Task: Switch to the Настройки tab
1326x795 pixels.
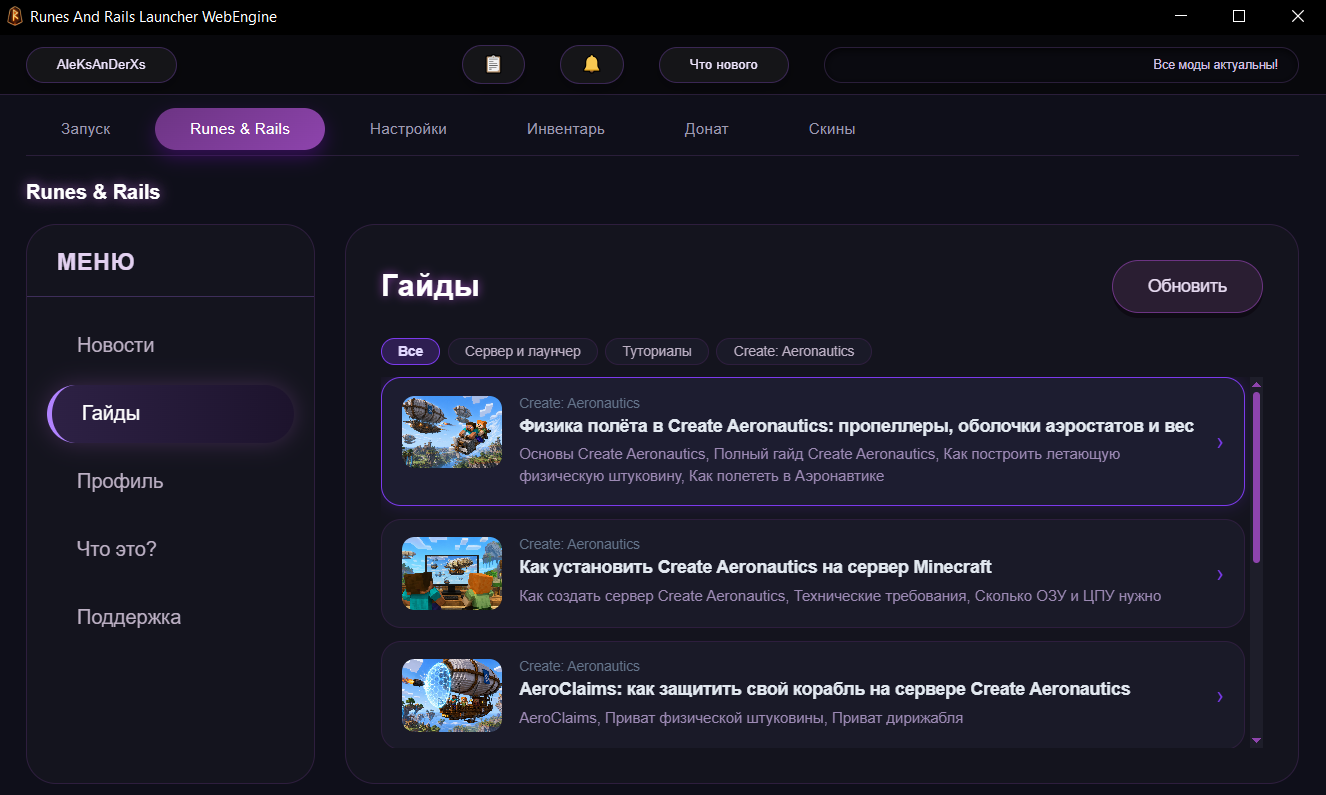Action: [x=408, y=129]
